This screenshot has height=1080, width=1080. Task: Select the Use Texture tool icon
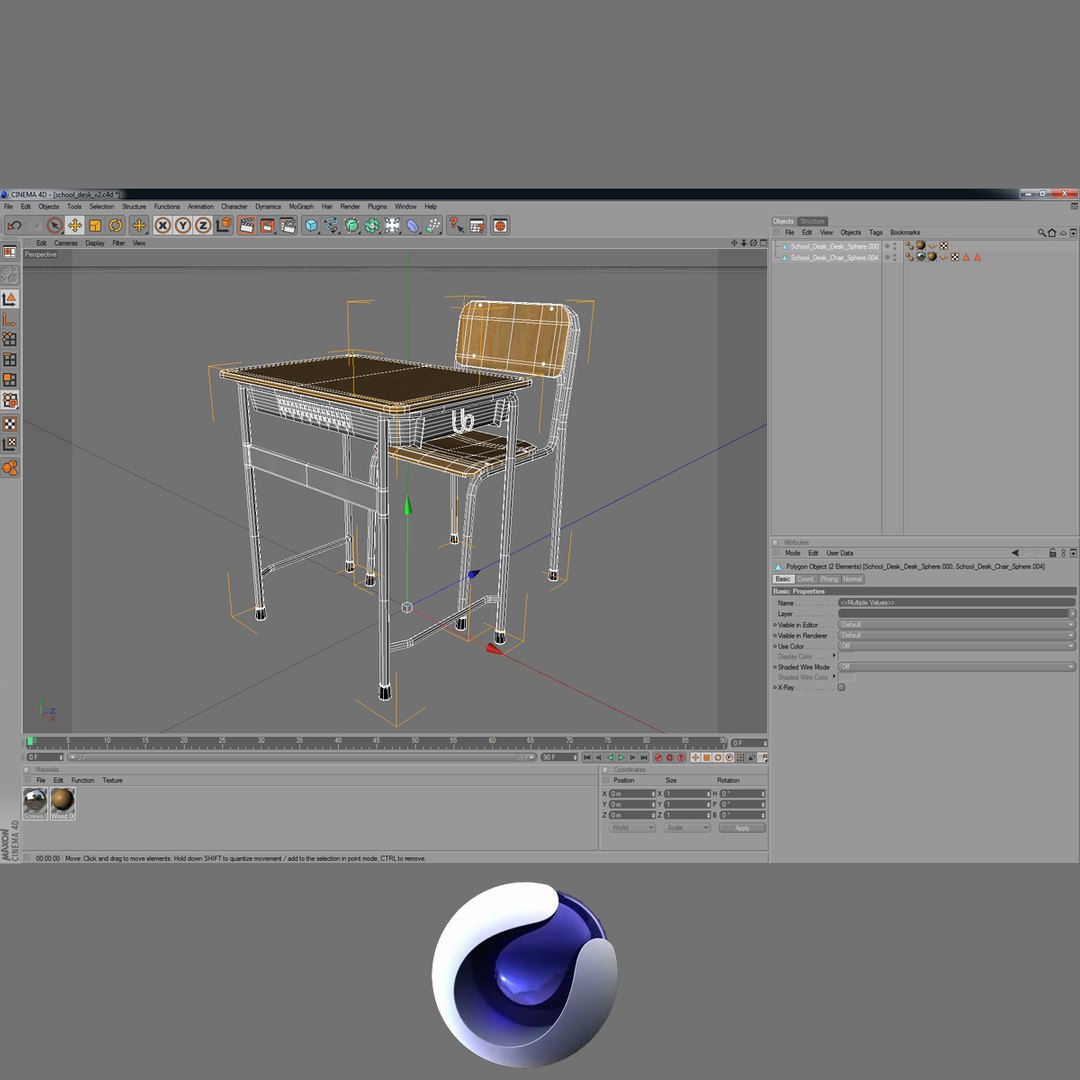(10, 424)
